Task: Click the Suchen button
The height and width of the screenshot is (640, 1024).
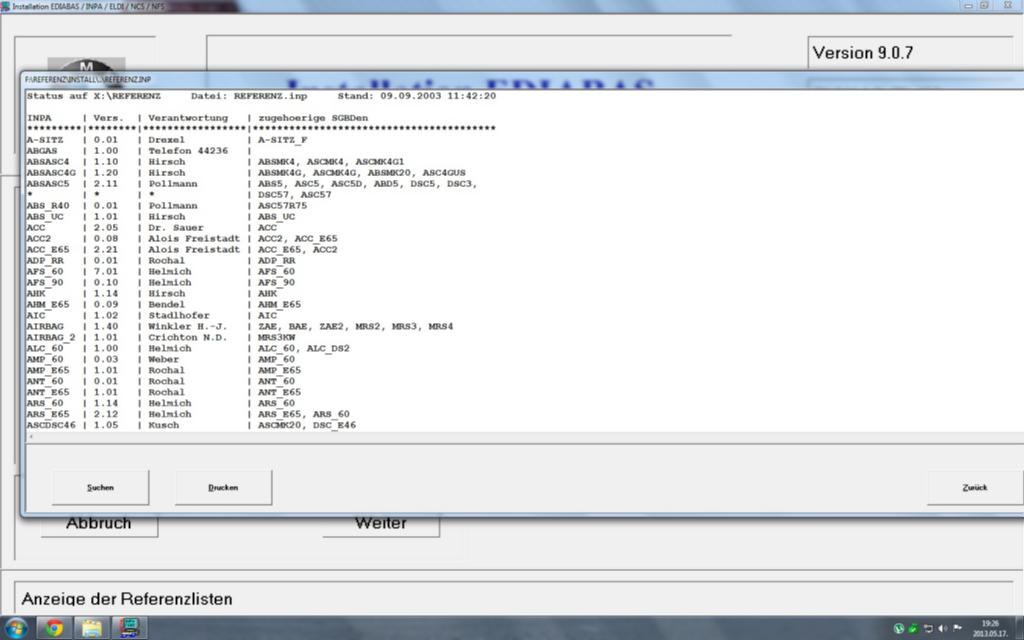Action: 101,488
